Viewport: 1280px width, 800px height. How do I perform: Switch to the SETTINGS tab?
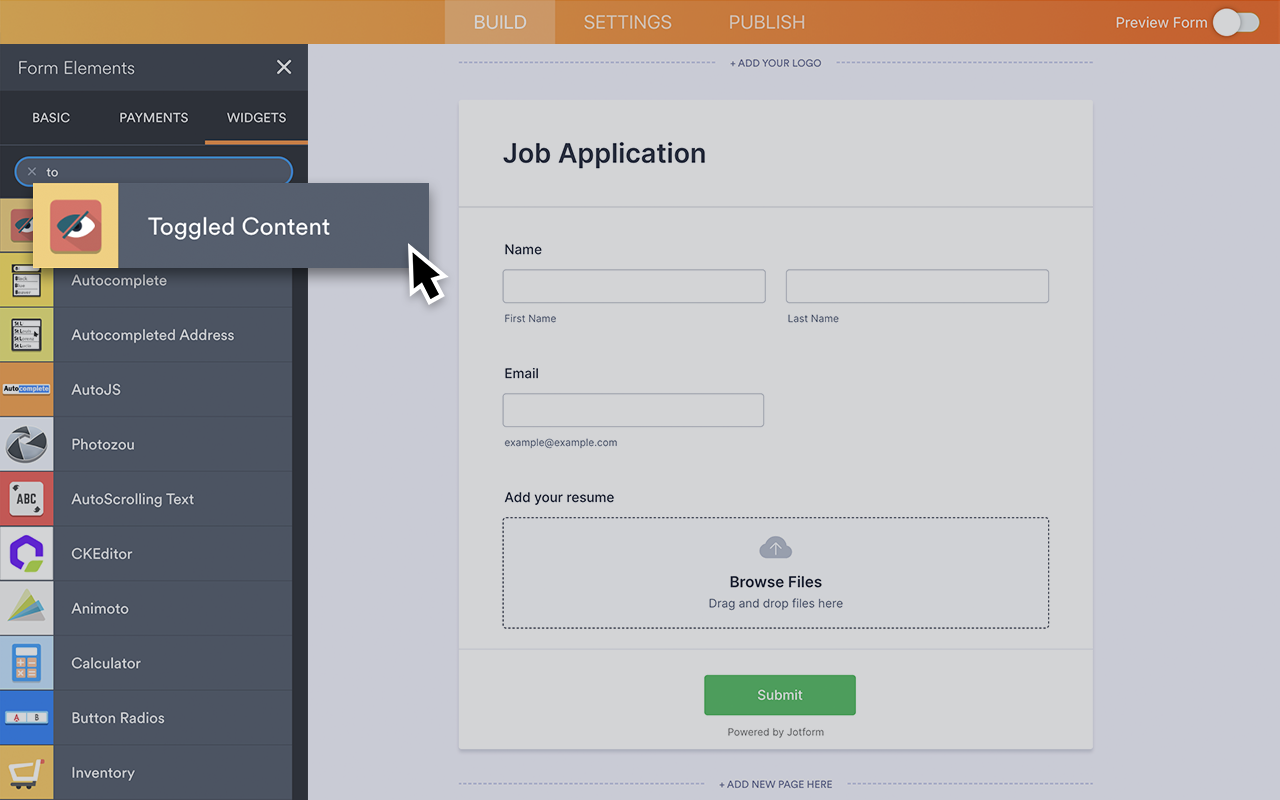(627, 22)
